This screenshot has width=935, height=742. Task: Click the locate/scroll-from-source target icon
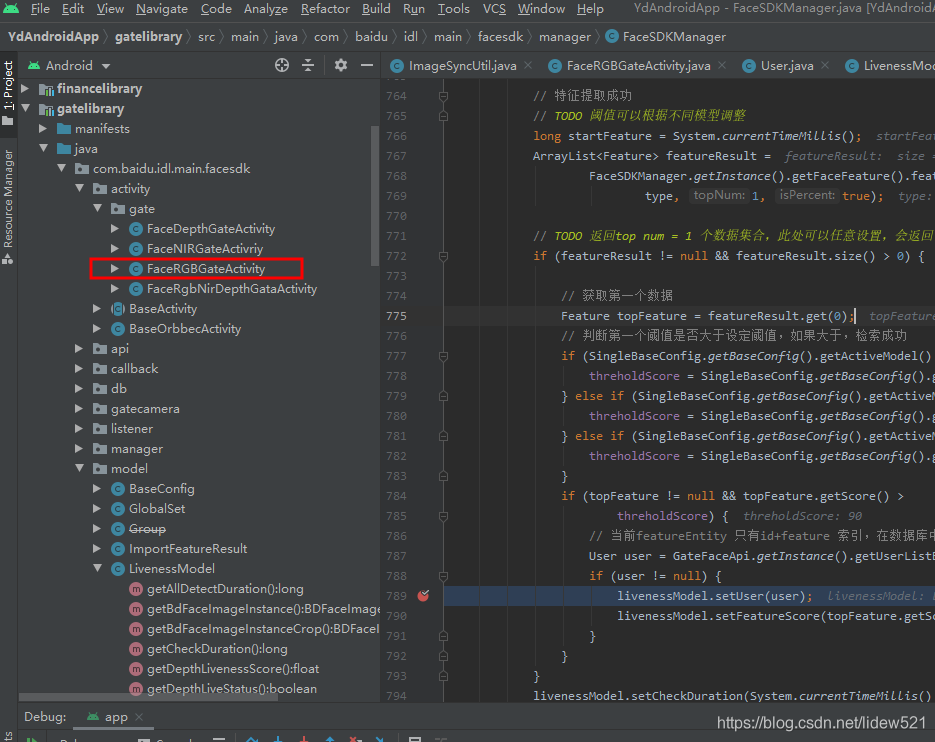click(282, 66)
